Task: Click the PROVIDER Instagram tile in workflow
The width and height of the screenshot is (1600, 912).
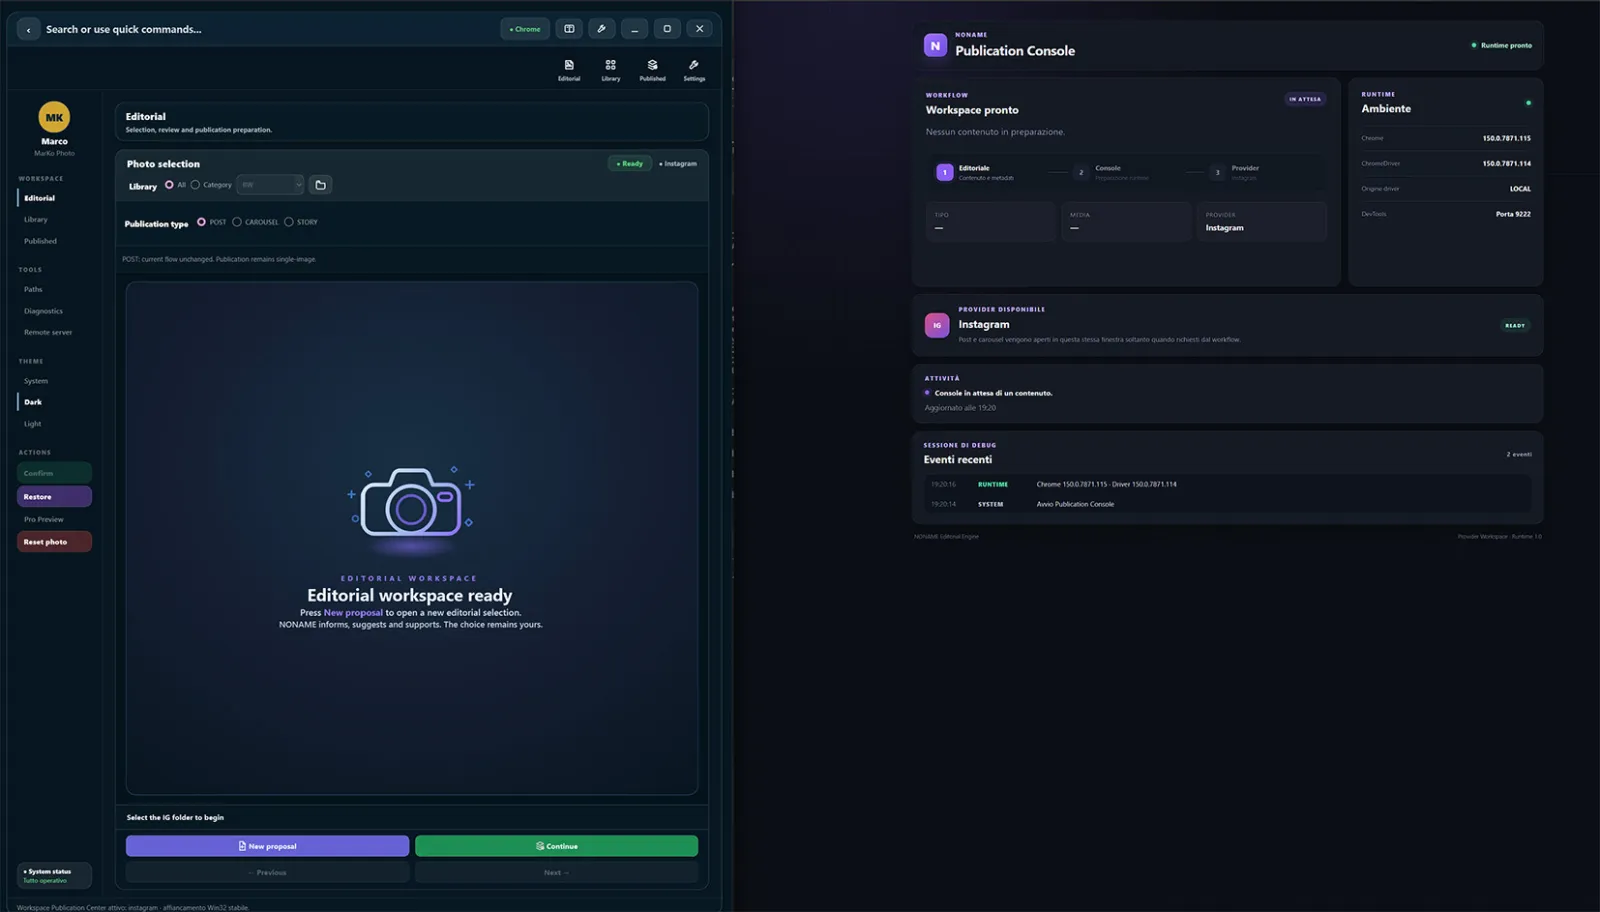Action: click(1262, 222)
